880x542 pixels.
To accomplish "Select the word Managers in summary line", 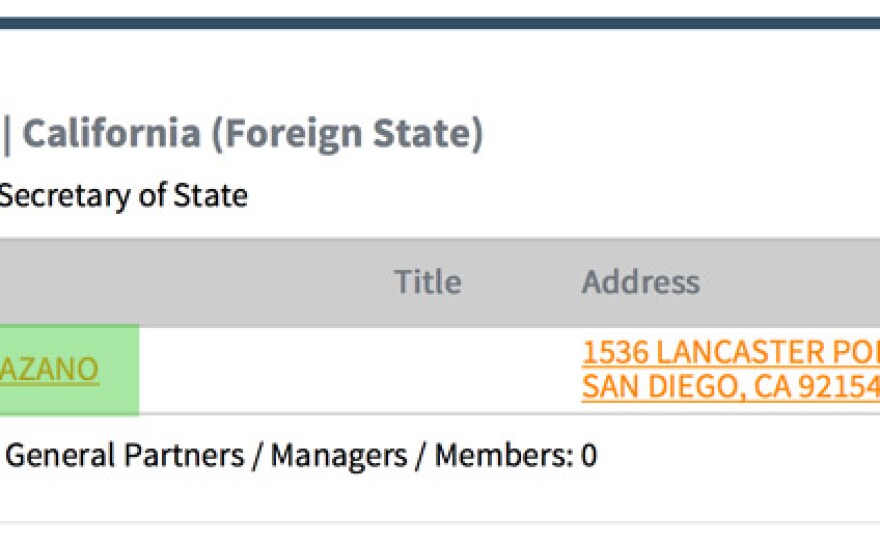I will (x=339, y=455).
